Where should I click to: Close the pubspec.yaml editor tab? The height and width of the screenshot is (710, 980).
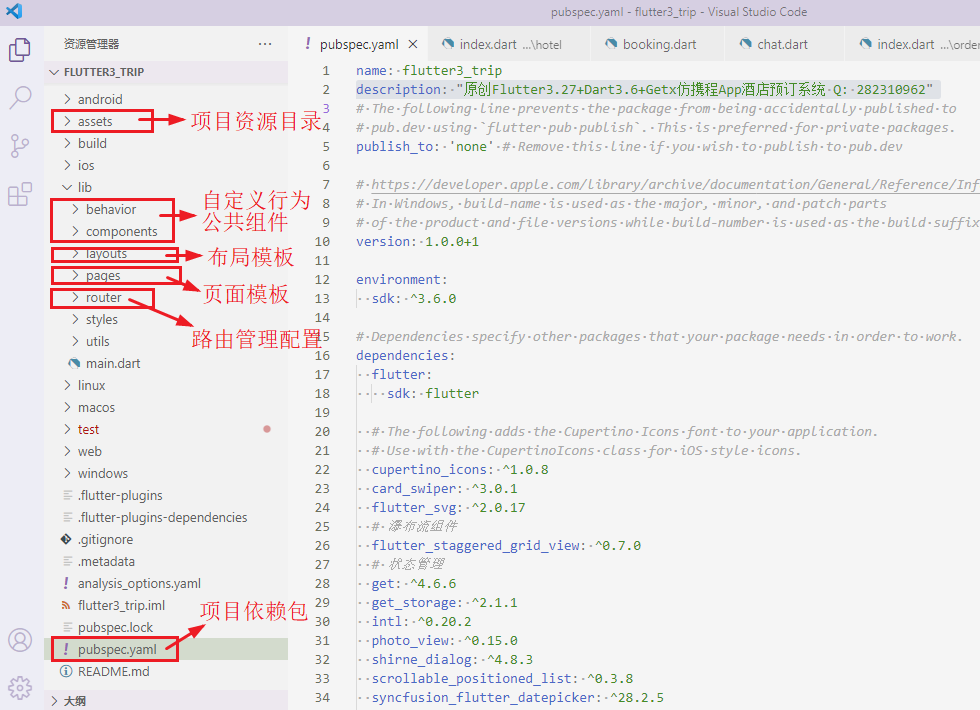tap(413, 44)
